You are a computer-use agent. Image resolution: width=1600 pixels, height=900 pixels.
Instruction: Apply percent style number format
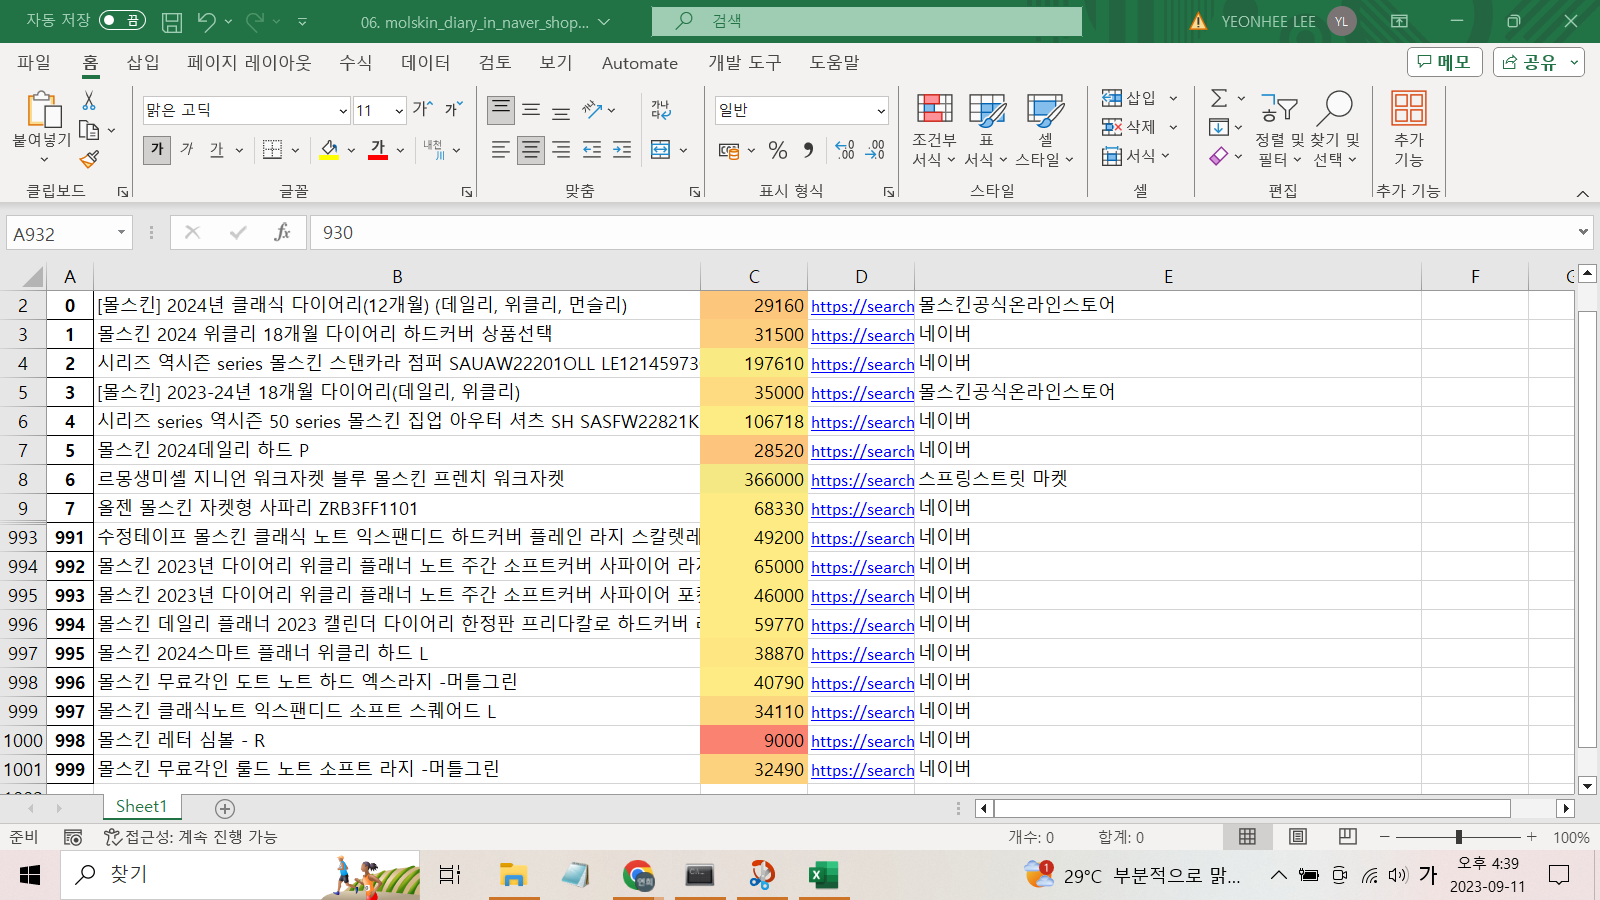pos(777,149)
